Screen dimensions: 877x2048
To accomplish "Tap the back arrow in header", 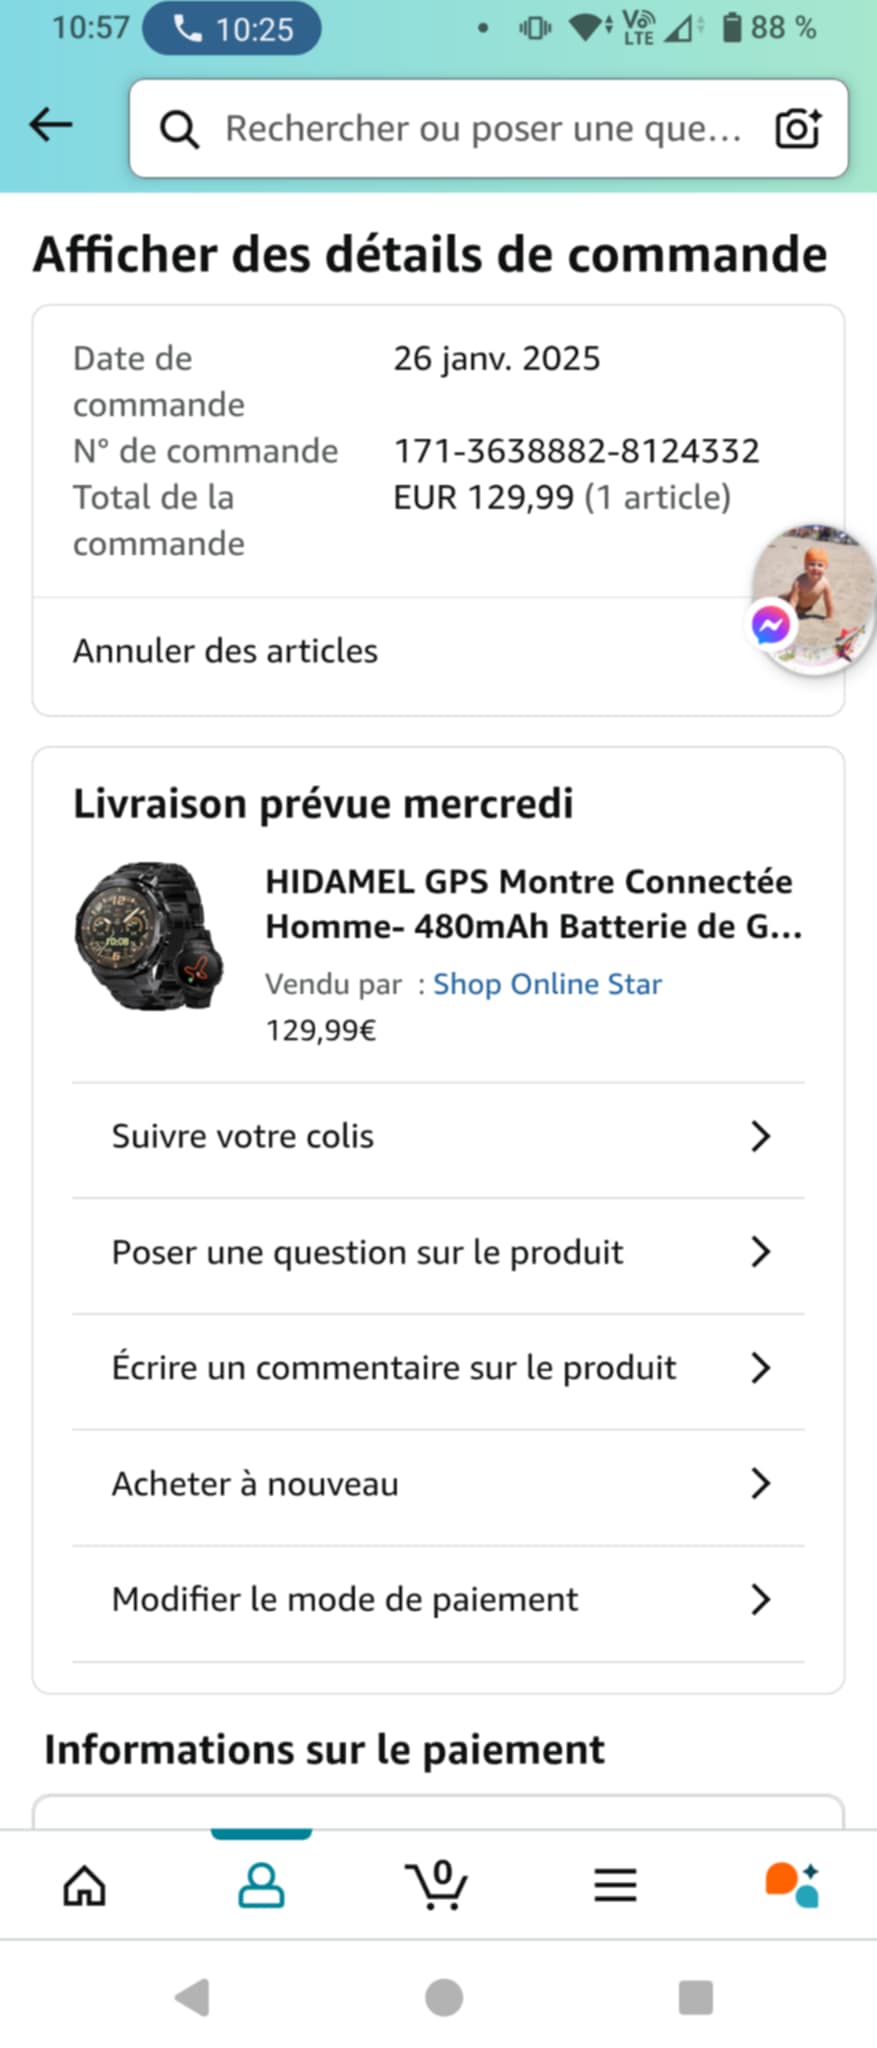I will (51, 125).
